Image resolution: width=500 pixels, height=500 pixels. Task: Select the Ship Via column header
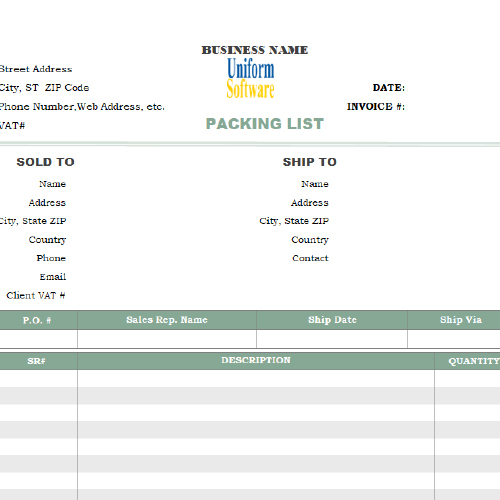pyautogui.click(x=460, y=320)
